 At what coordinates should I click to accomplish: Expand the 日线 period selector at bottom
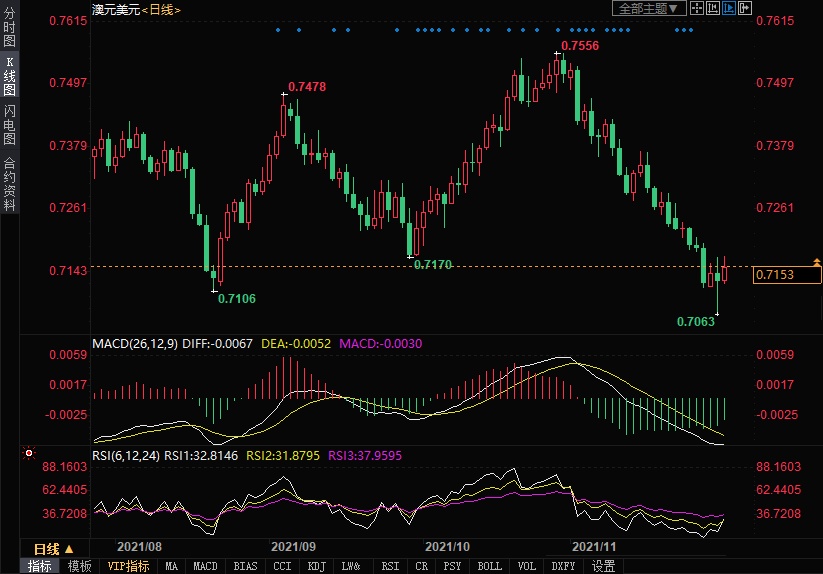coord(54,549)
